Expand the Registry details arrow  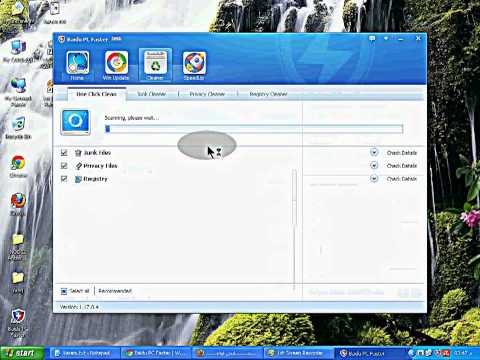click(x=374, y=179)
